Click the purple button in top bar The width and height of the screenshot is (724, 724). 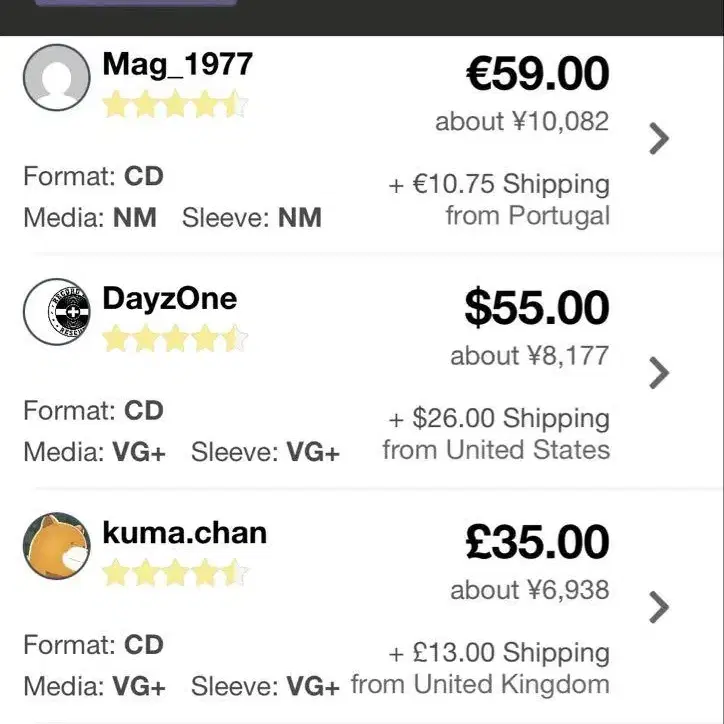[x=136, y=3]
